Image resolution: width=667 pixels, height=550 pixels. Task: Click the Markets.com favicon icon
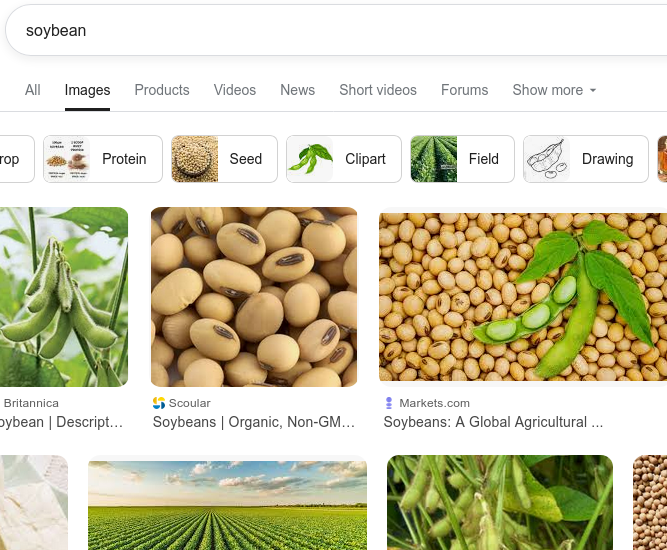tap(389, 403)
